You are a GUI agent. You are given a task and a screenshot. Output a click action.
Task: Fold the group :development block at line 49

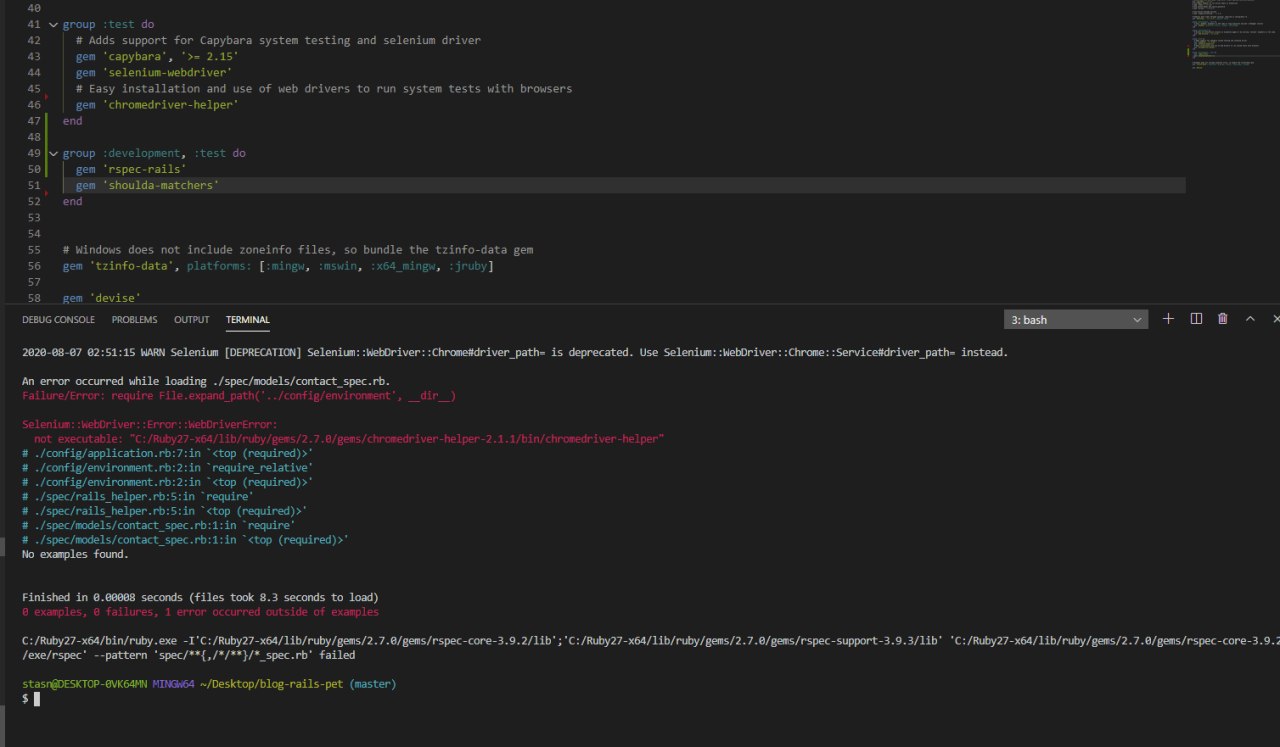pos(54,153)
